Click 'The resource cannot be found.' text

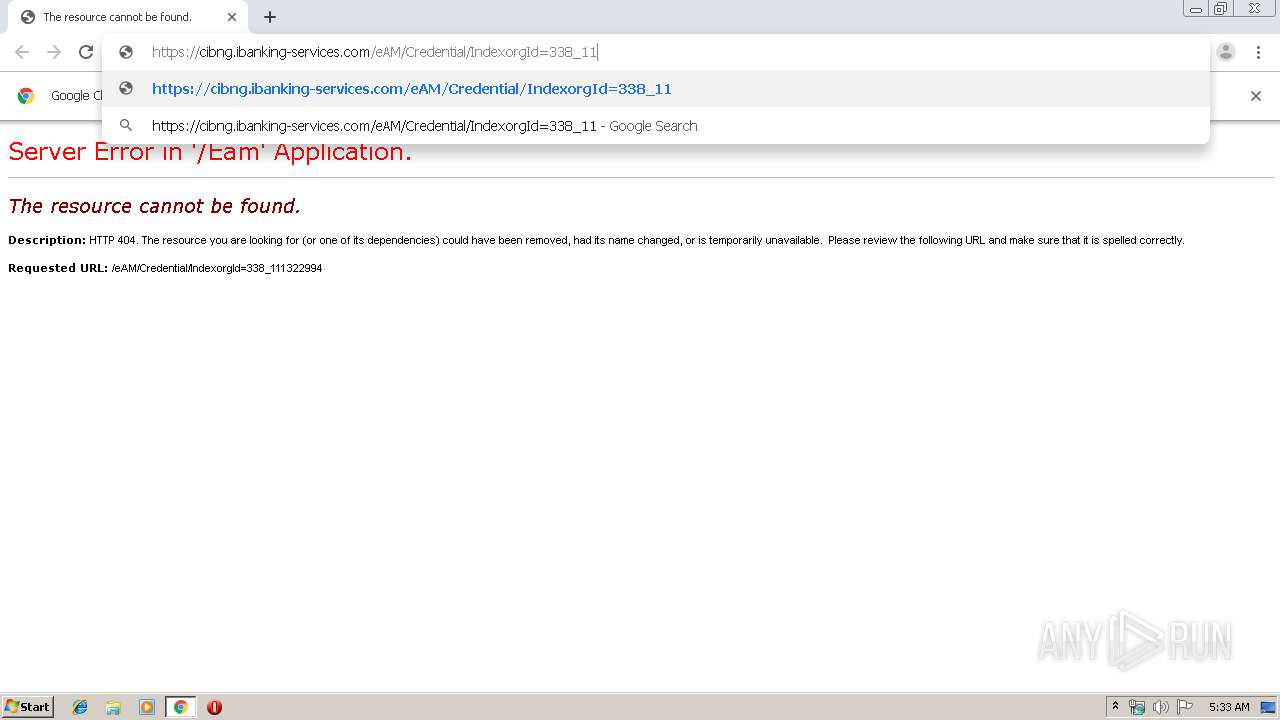(154, 206)
